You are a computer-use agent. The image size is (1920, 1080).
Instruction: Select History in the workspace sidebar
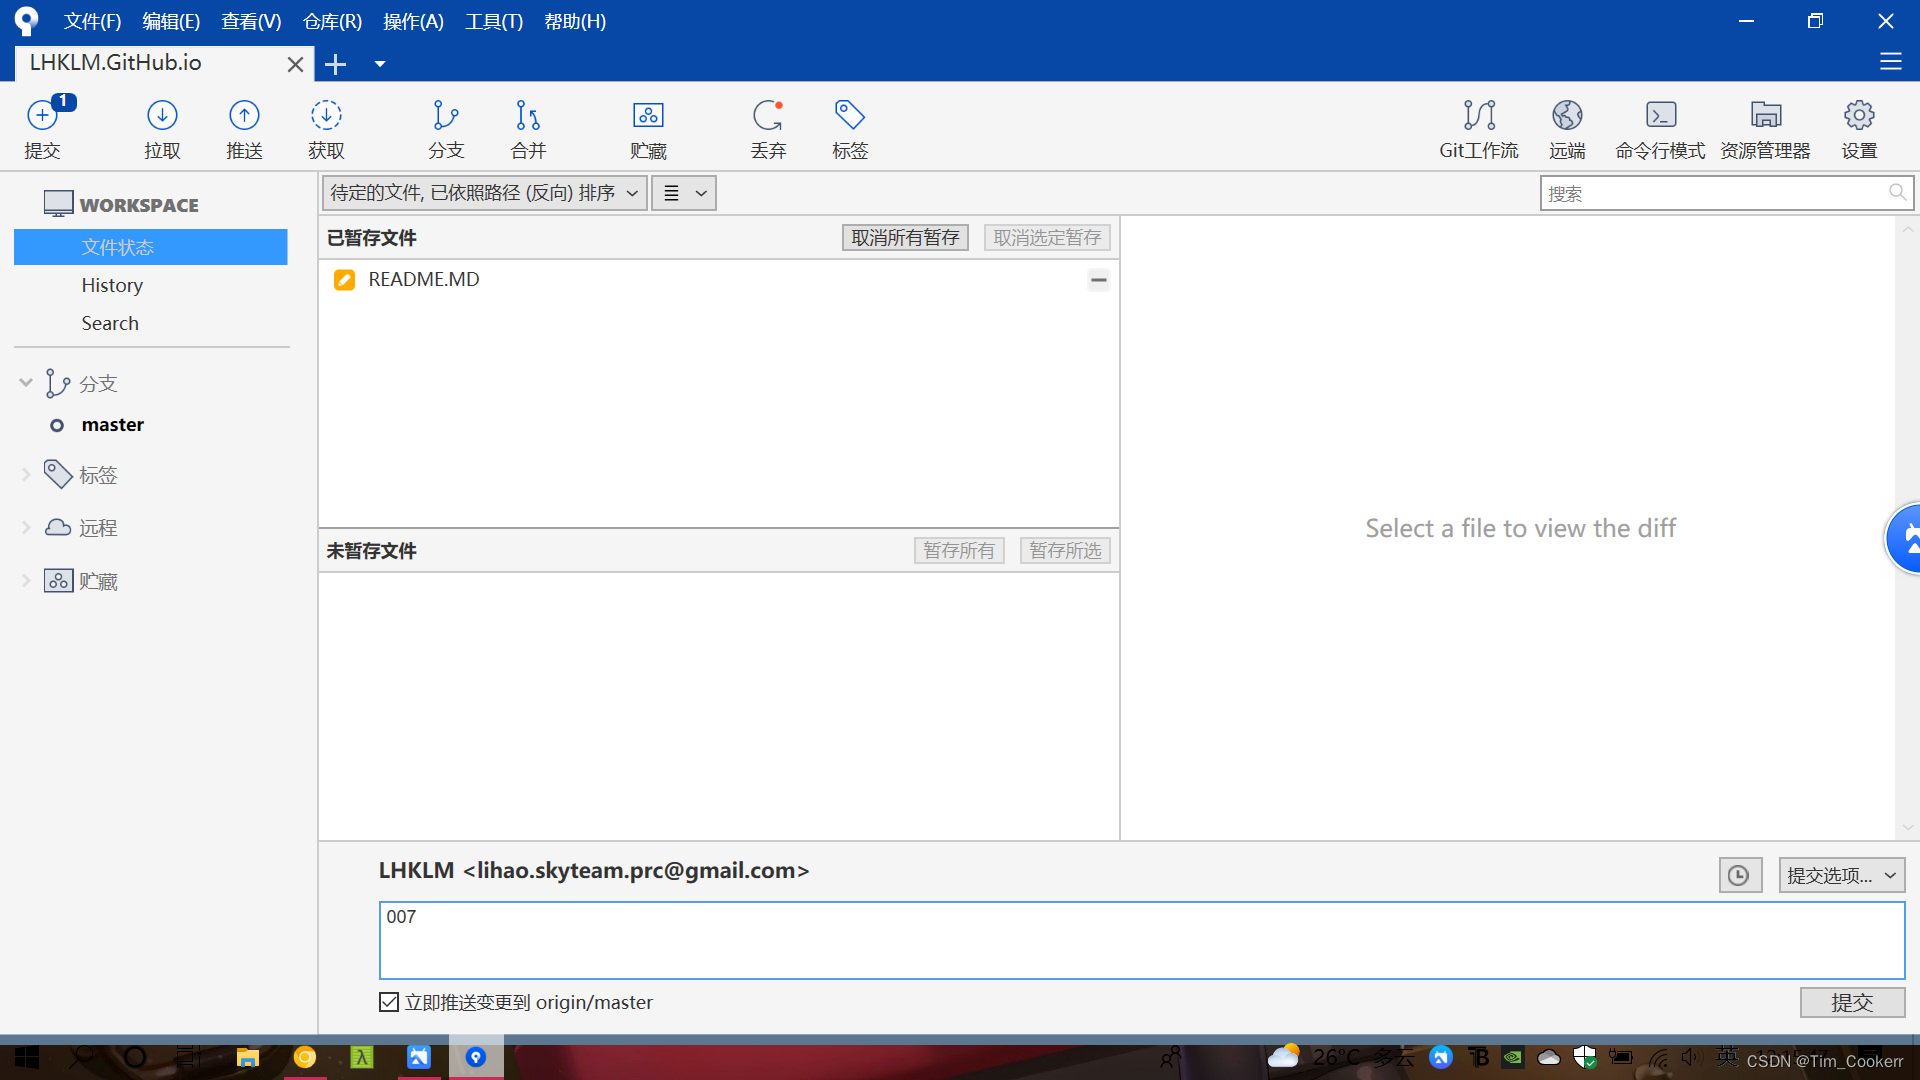[112, 285]
